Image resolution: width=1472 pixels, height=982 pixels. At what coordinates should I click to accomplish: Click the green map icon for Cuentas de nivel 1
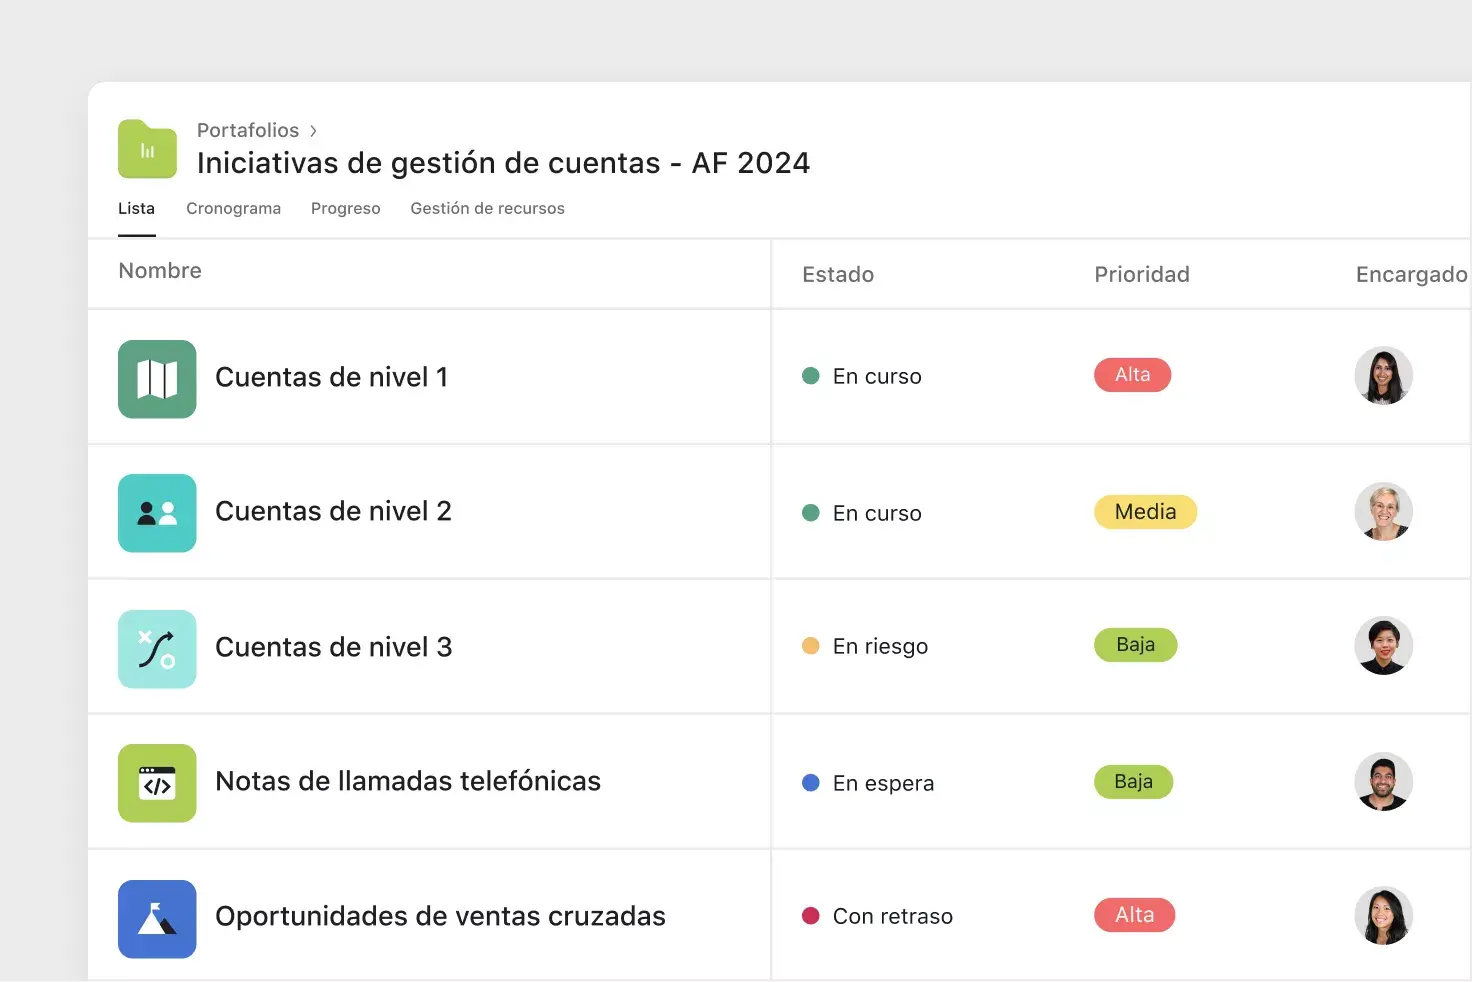click(157, 379)
